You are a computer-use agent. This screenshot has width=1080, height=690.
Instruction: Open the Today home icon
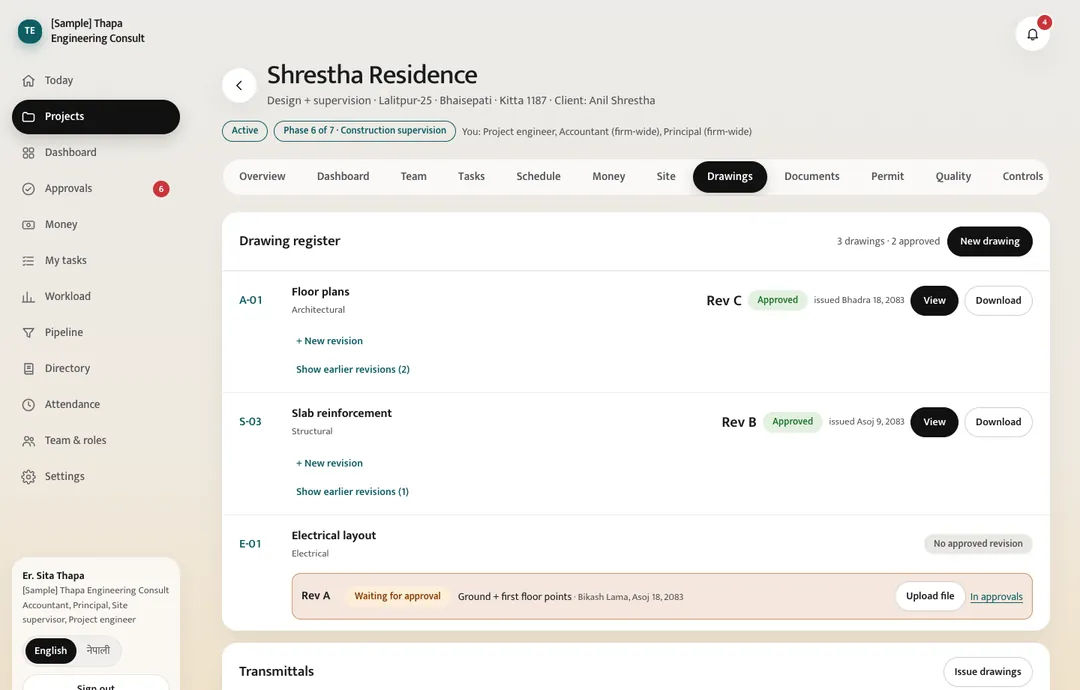[x=28, y=81]
